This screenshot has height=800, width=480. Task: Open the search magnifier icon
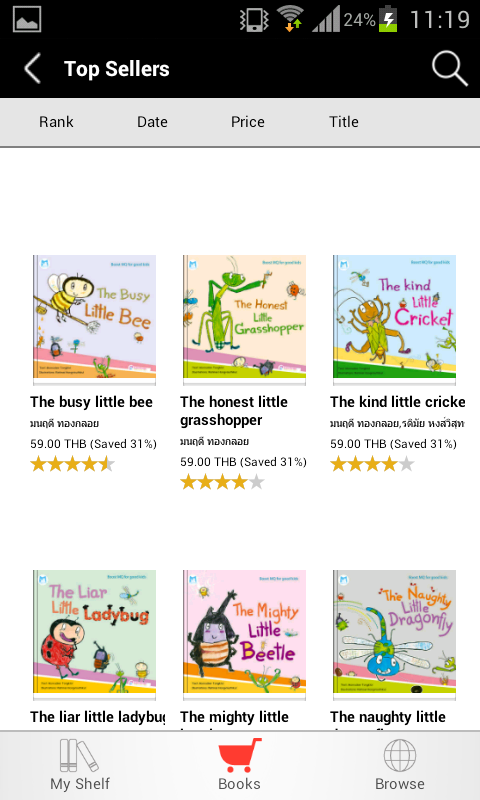click(449, 69)
